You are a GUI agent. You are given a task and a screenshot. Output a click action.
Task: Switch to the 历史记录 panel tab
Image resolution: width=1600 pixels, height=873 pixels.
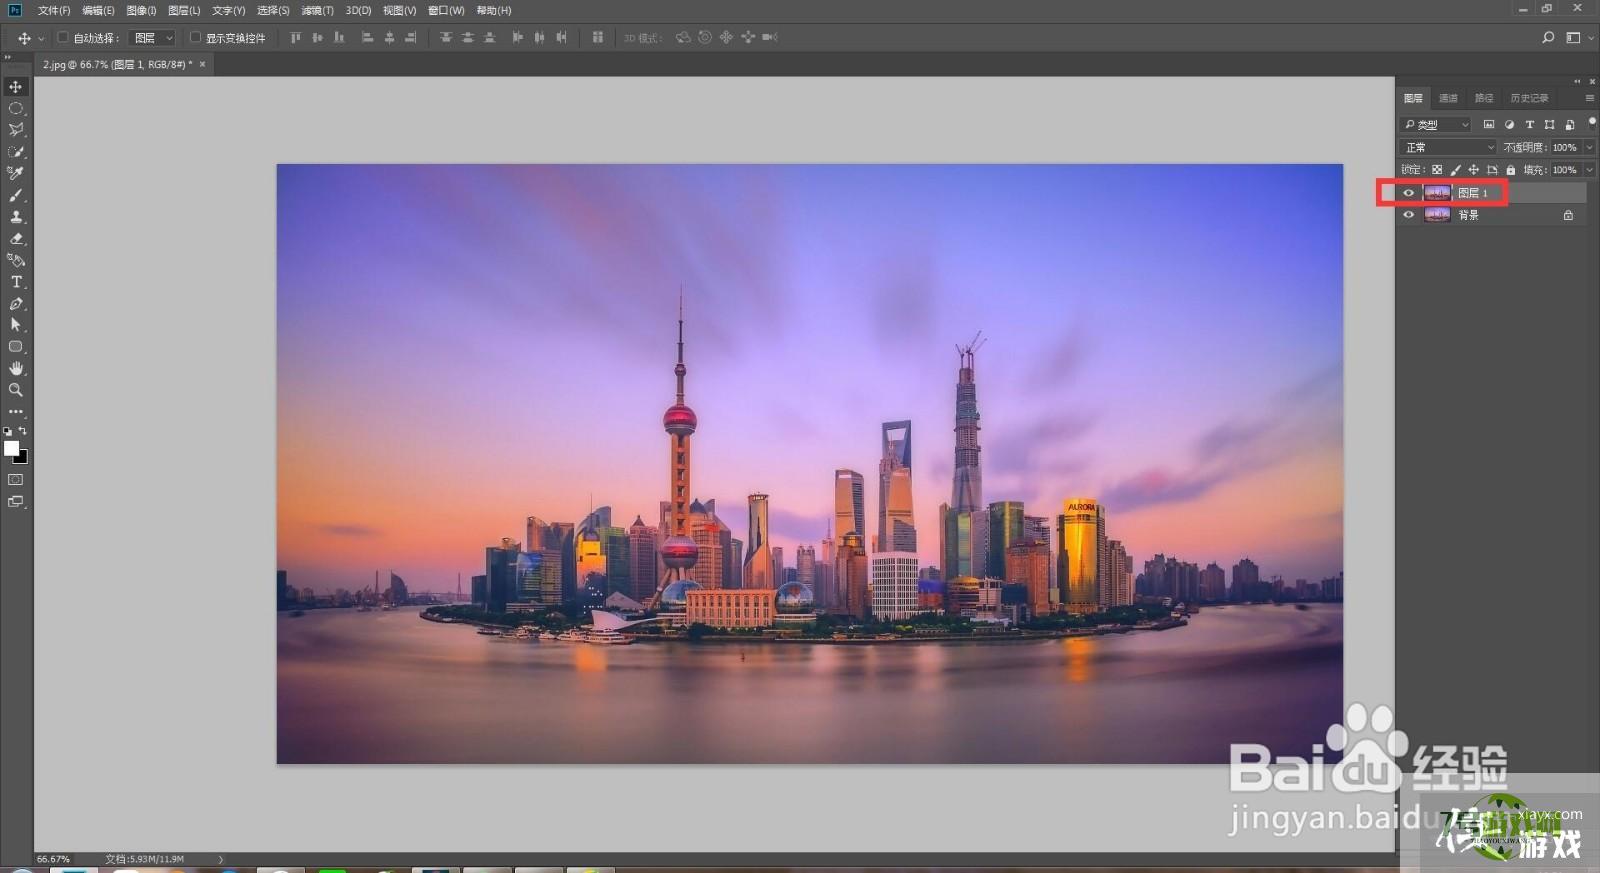point(1529,98)
